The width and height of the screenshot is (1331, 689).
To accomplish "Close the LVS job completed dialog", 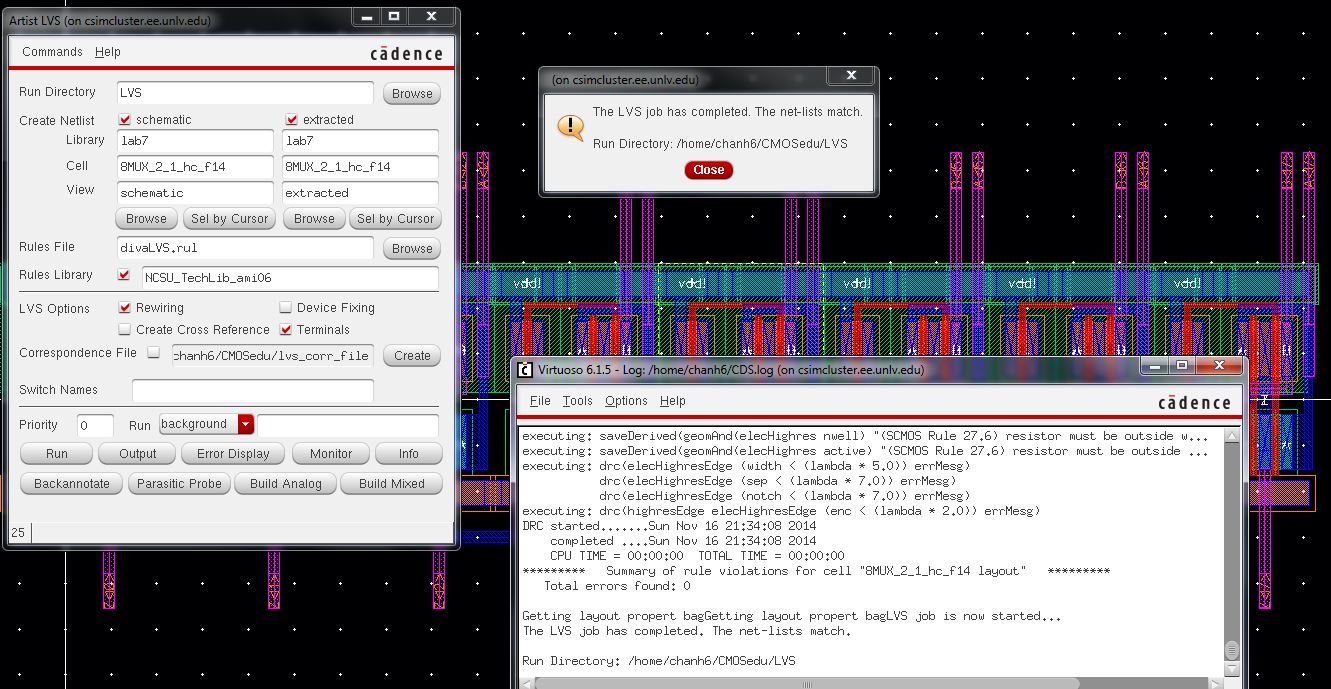I will (x=708, y=170).
